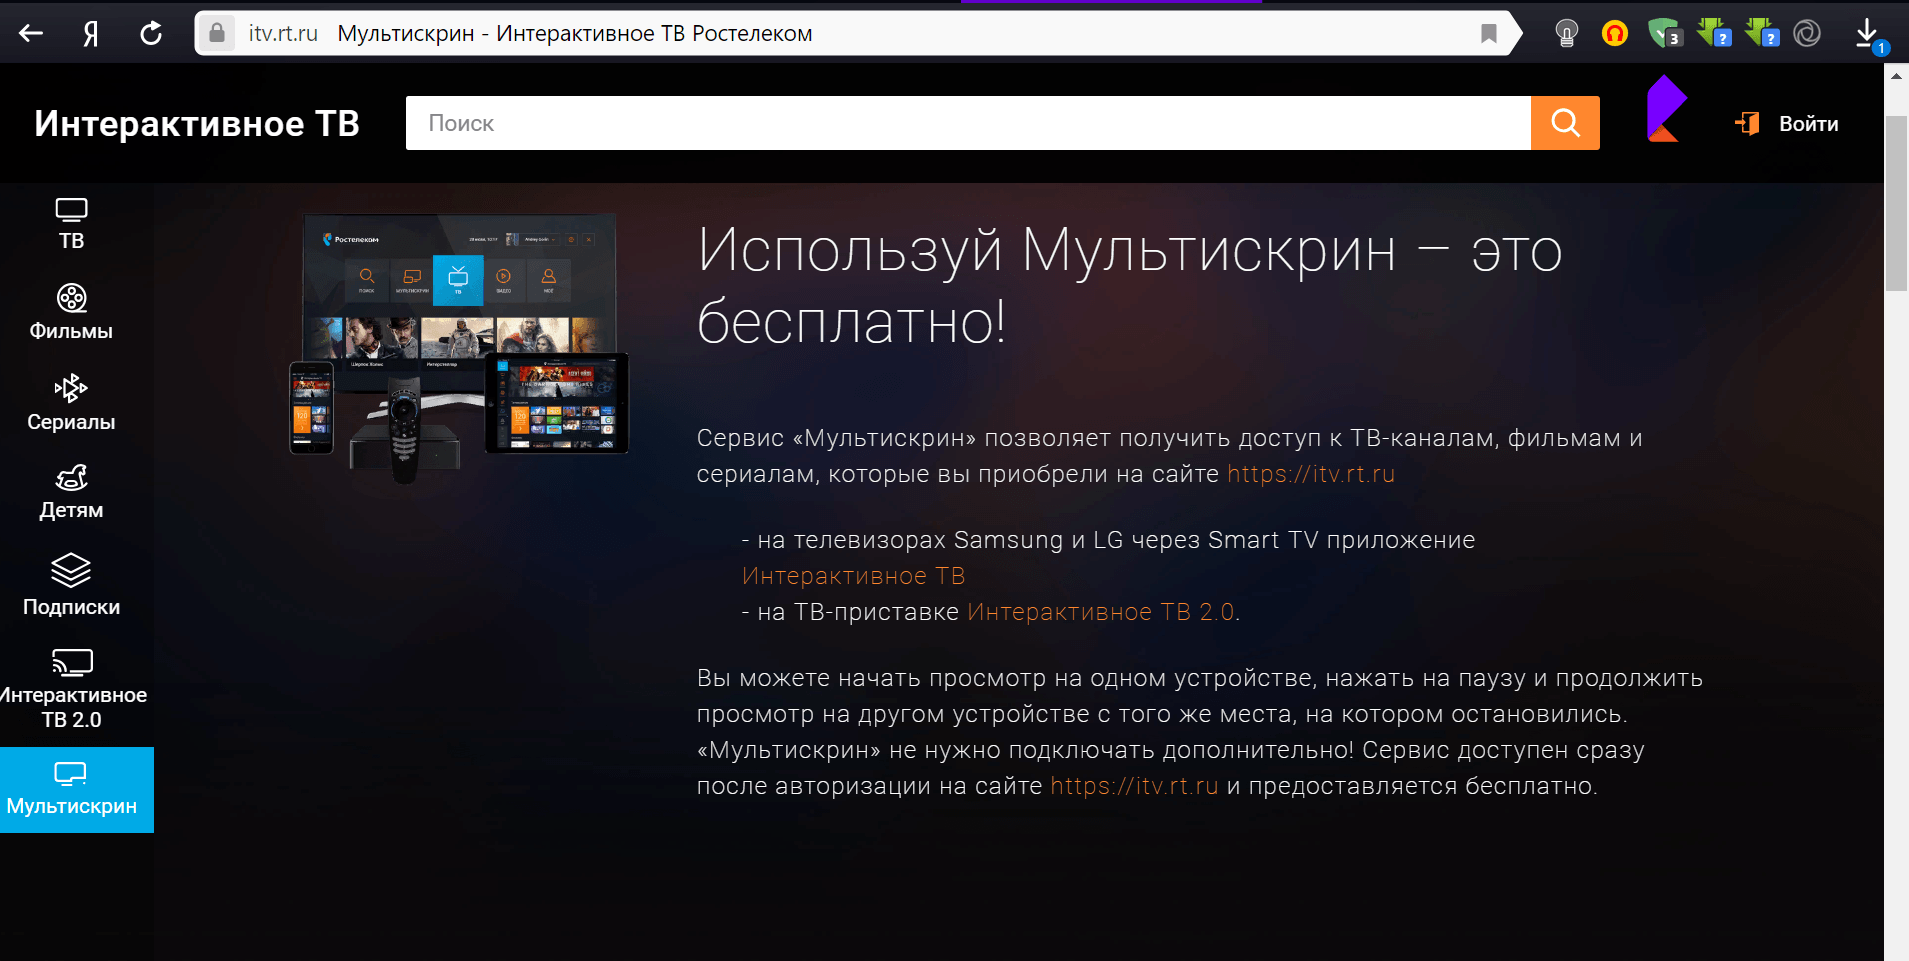Reload the page with refresh icon

[x=151, y=33]
